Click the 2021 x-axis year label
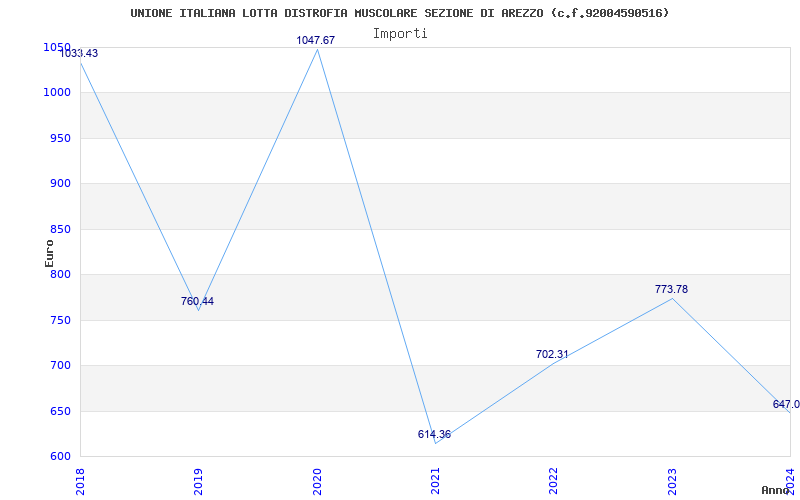Screen dimensions: 800x500 pyautogui.click(x=435, y=481)
